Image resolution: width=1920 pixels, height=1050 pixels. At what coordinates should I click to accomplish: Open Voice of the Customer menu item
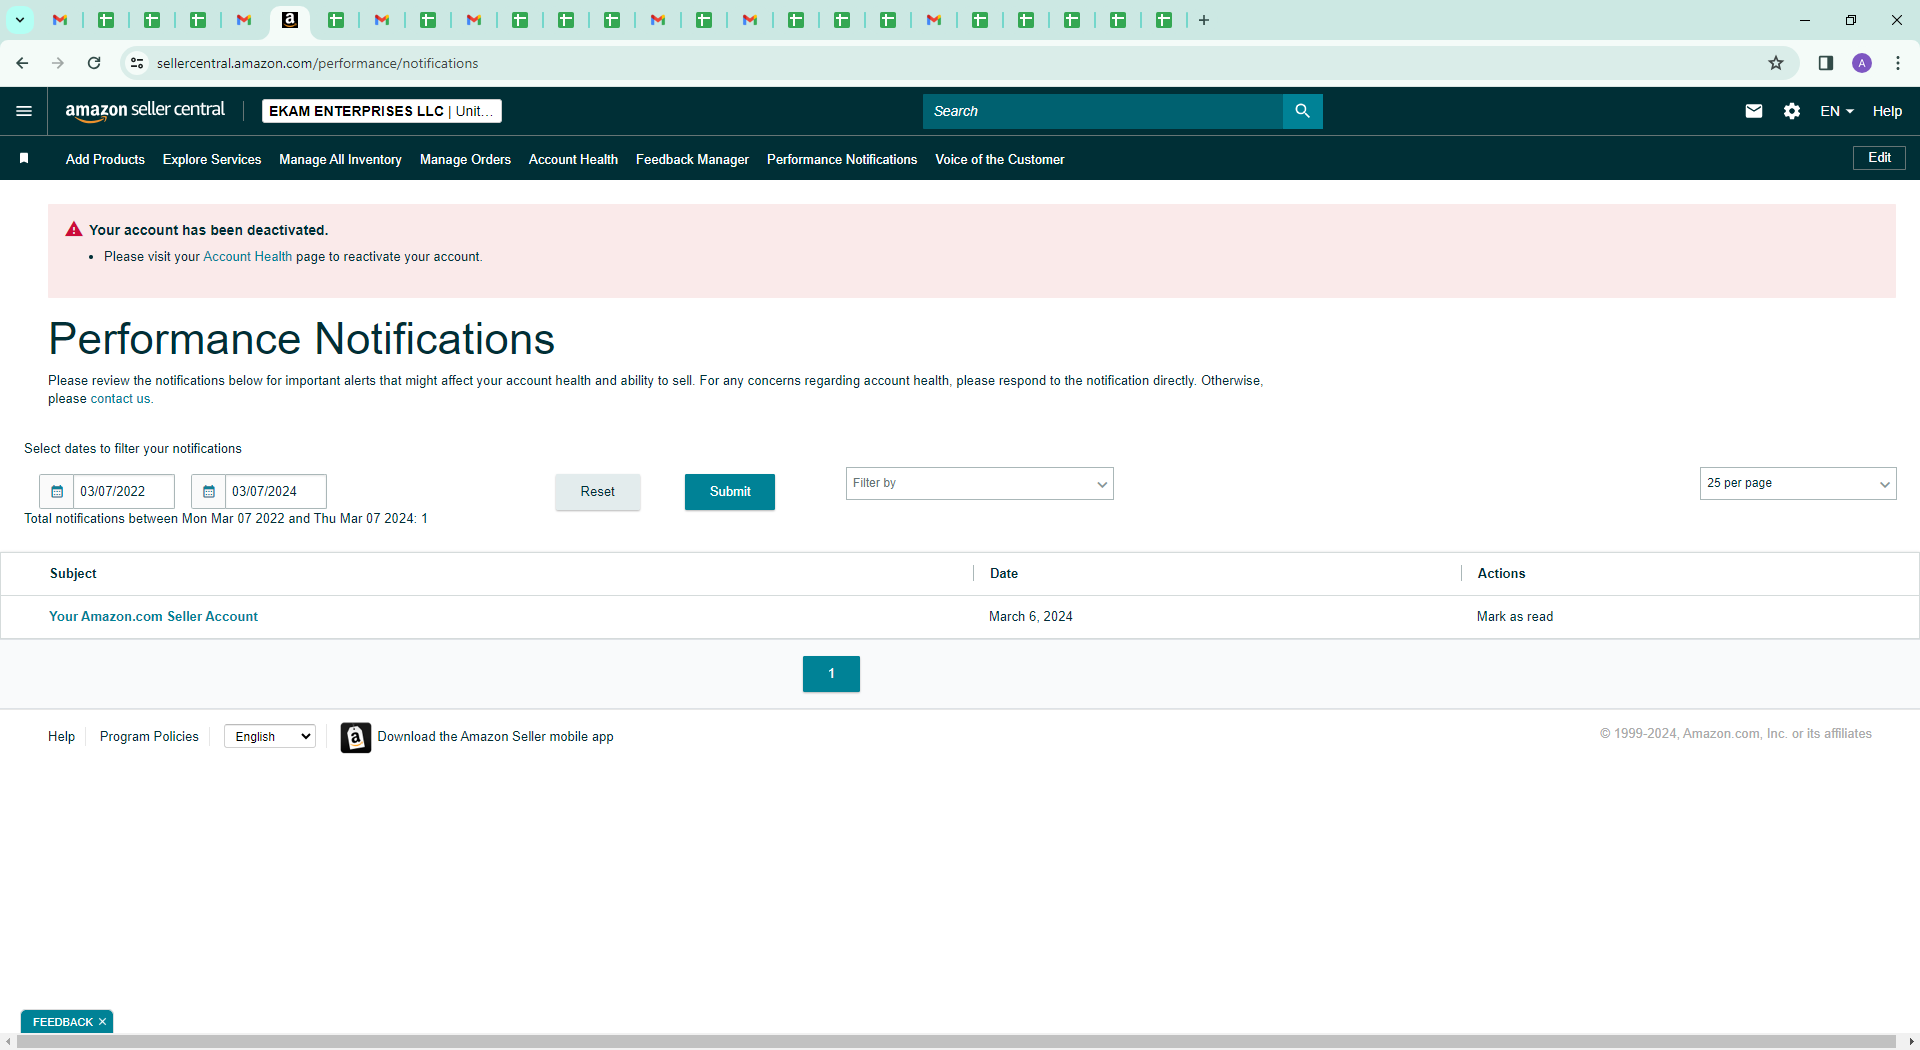[x=1000, y=159]
